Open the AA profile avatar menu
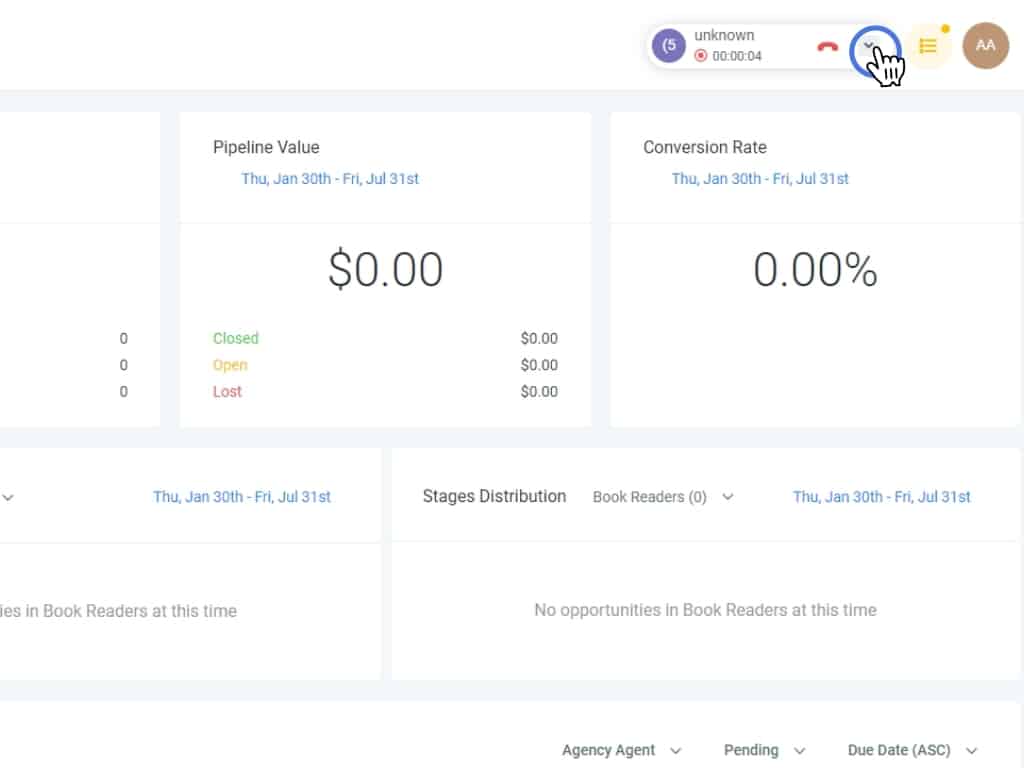Viewport: 1024px width, 768px height. (x=985, y=46)
